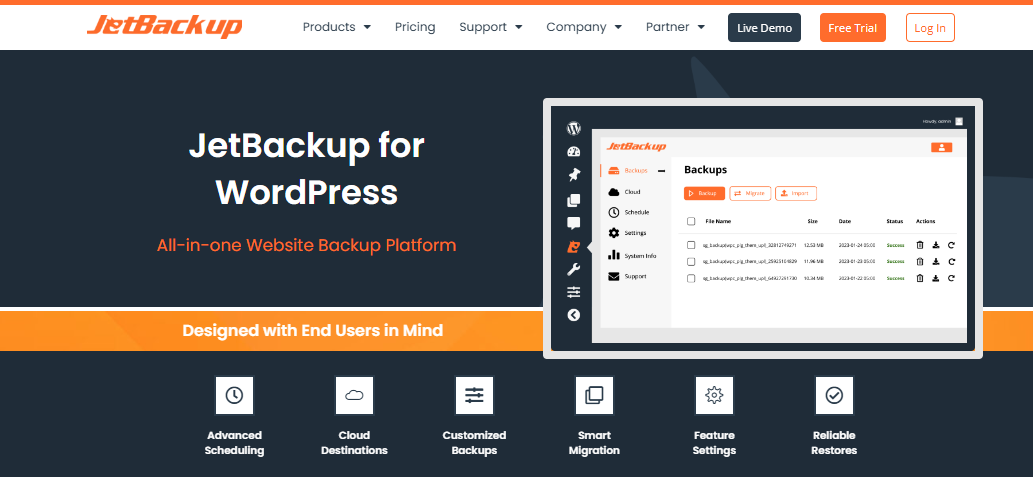
Task: Tick the checkbox for the 12.53 MB backup
Action: [x=691, y=245]
